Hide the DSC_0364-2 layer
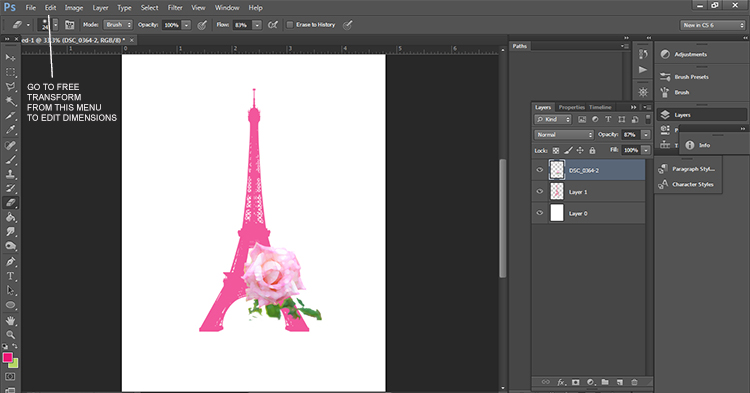750x393 pixels. (540, 170)
